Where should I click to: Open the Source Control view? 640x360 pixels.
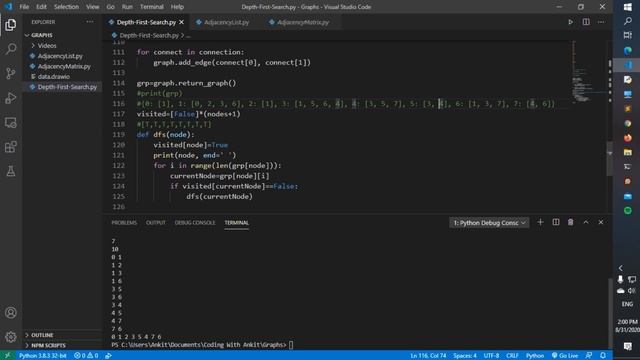click(x=11, y=73)
